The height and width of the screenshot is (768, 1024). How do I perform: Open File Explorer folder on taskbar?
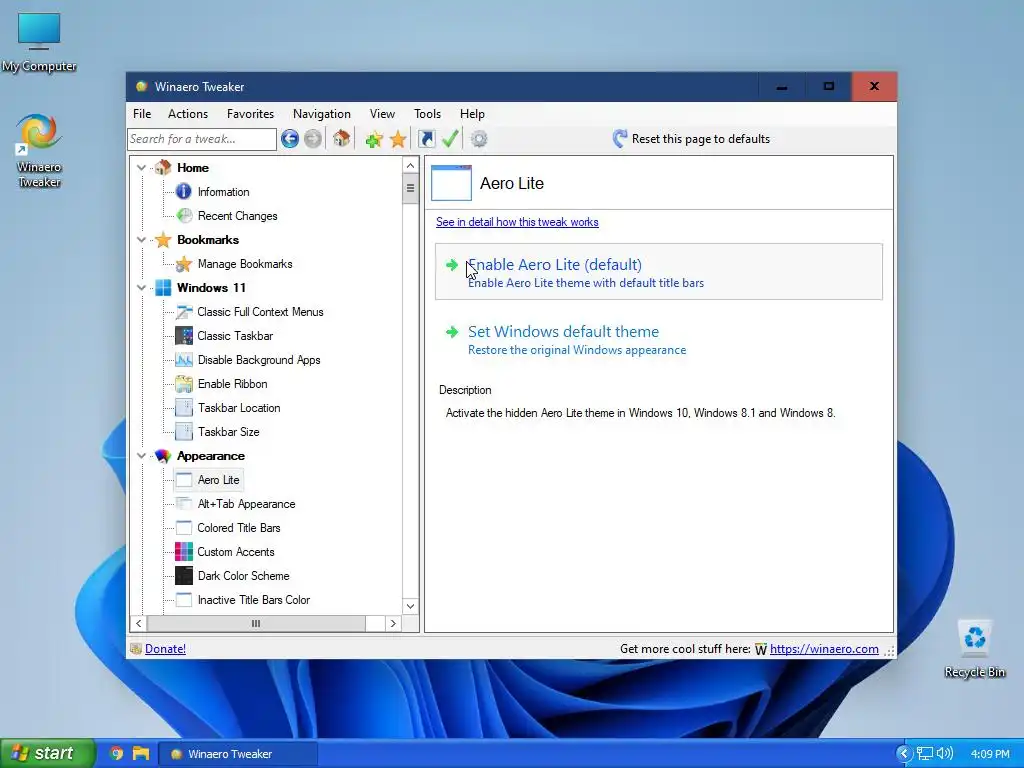(x=140, y=754)
